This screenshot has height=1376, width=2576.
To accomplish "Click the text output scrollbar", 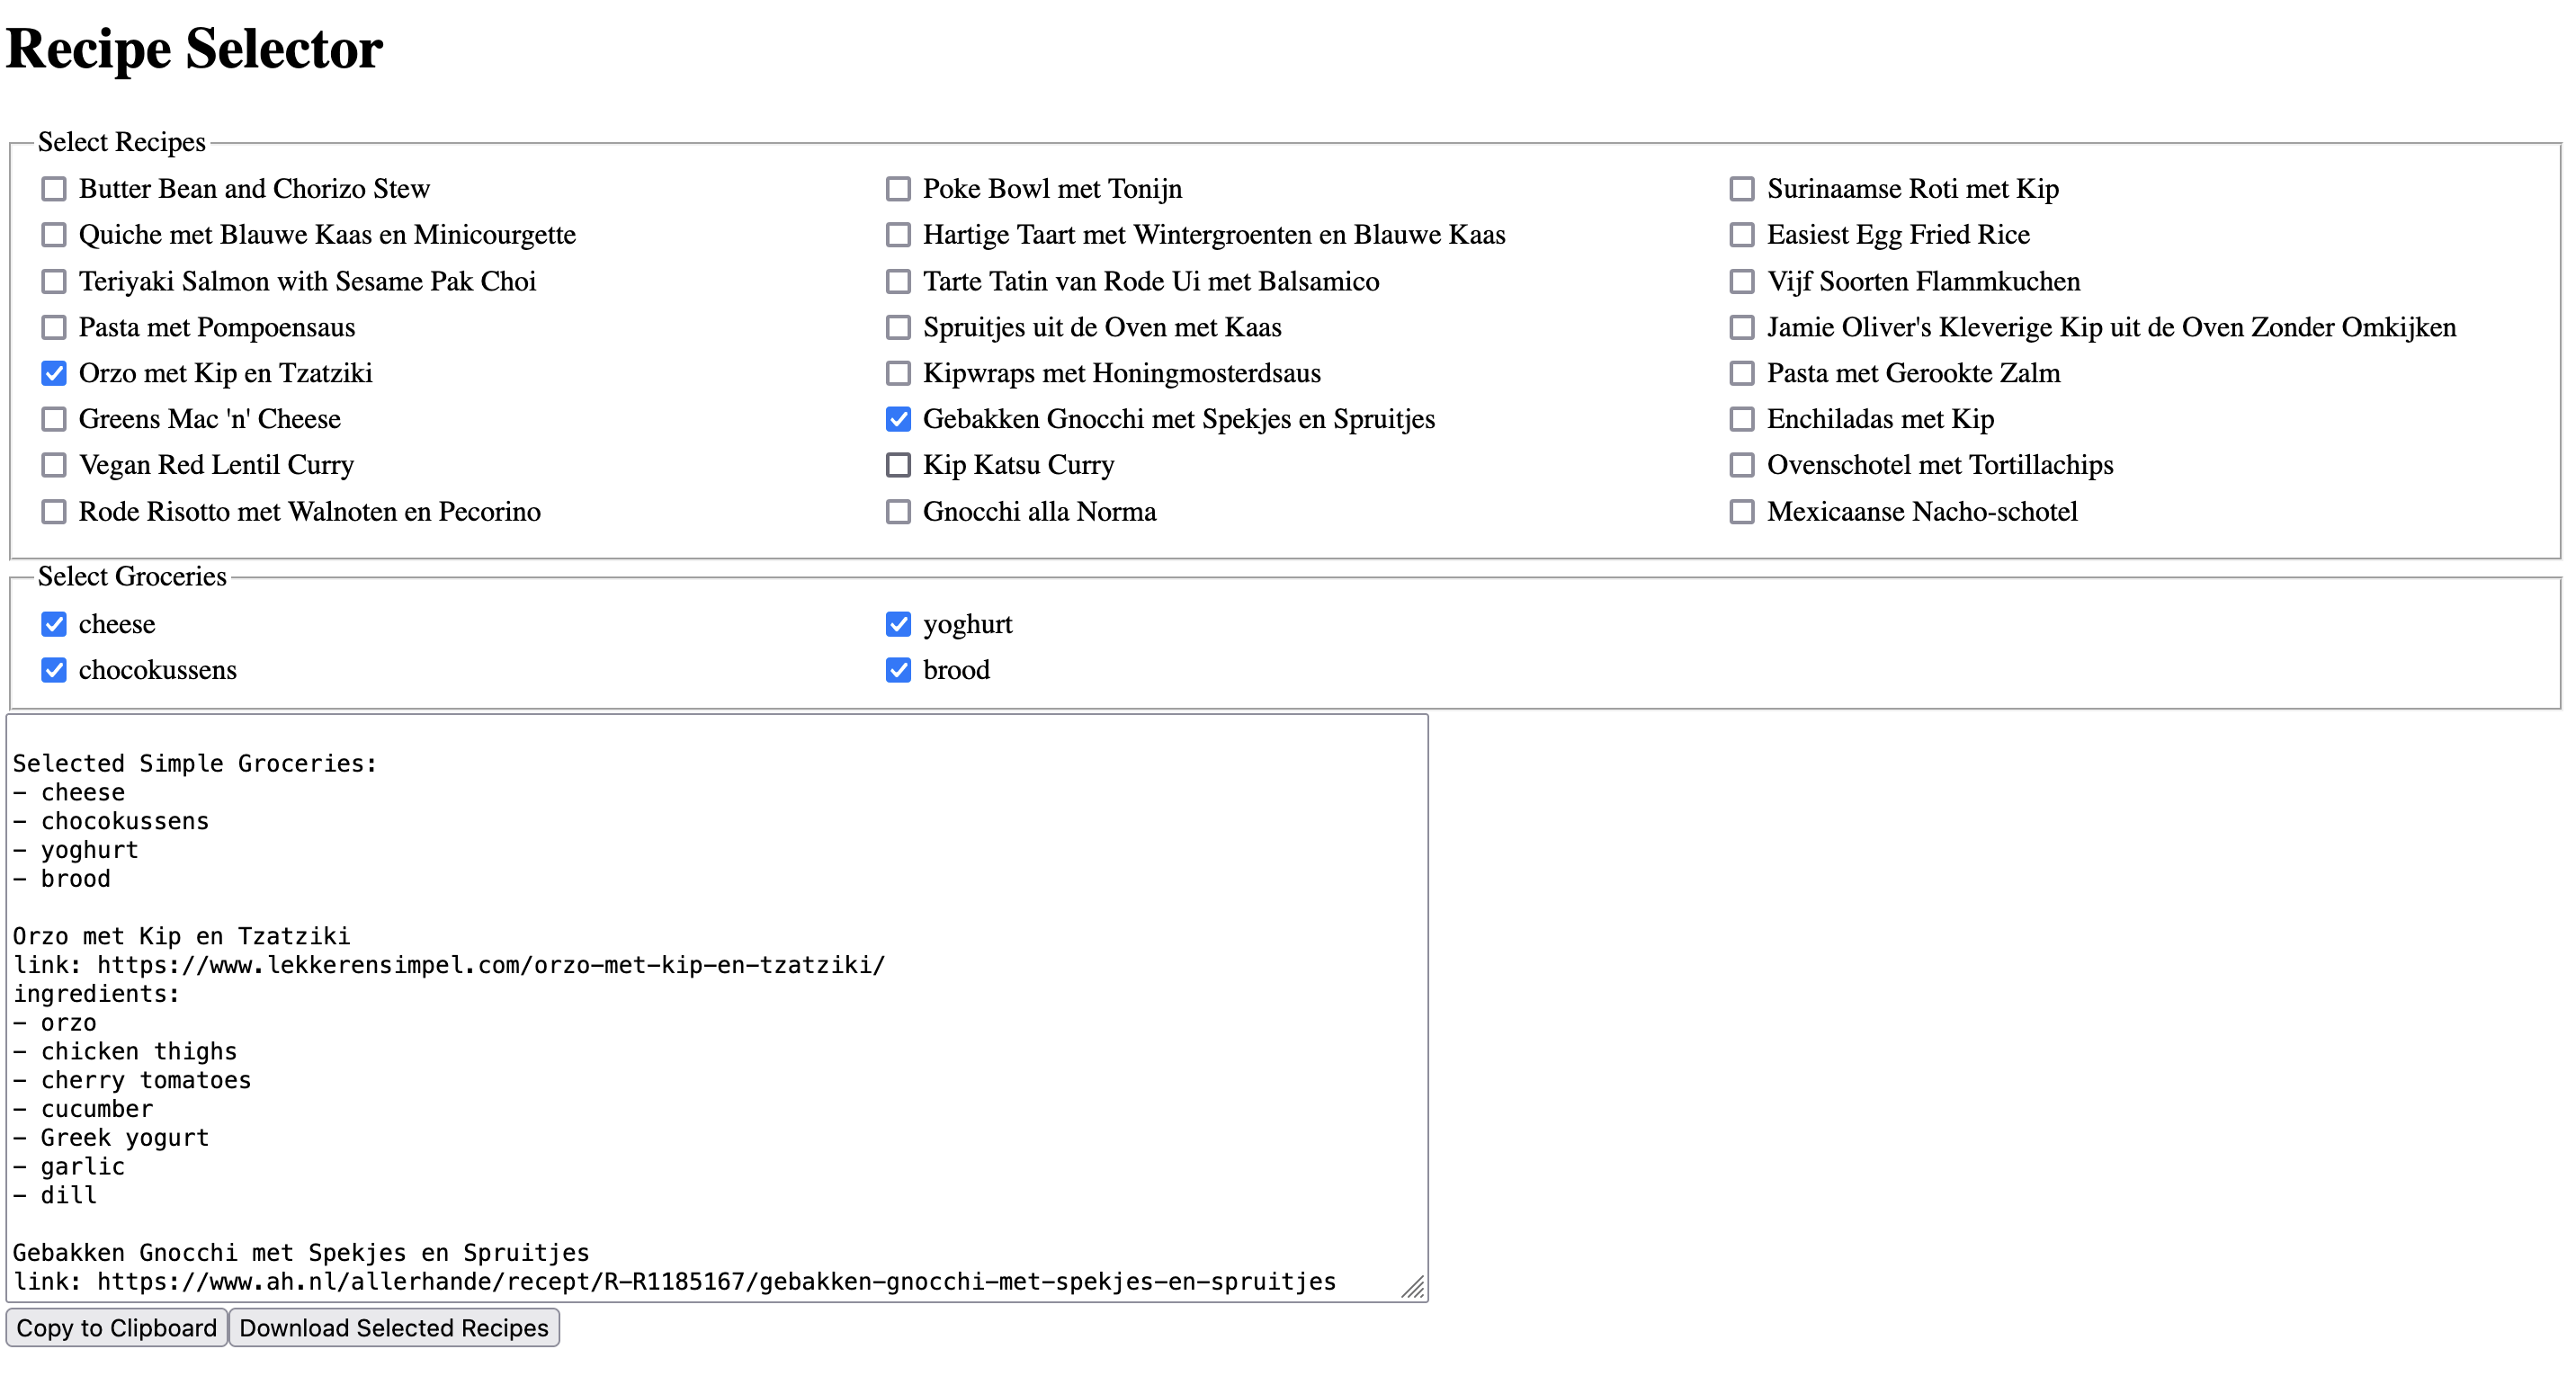I will [1414, 1005].
